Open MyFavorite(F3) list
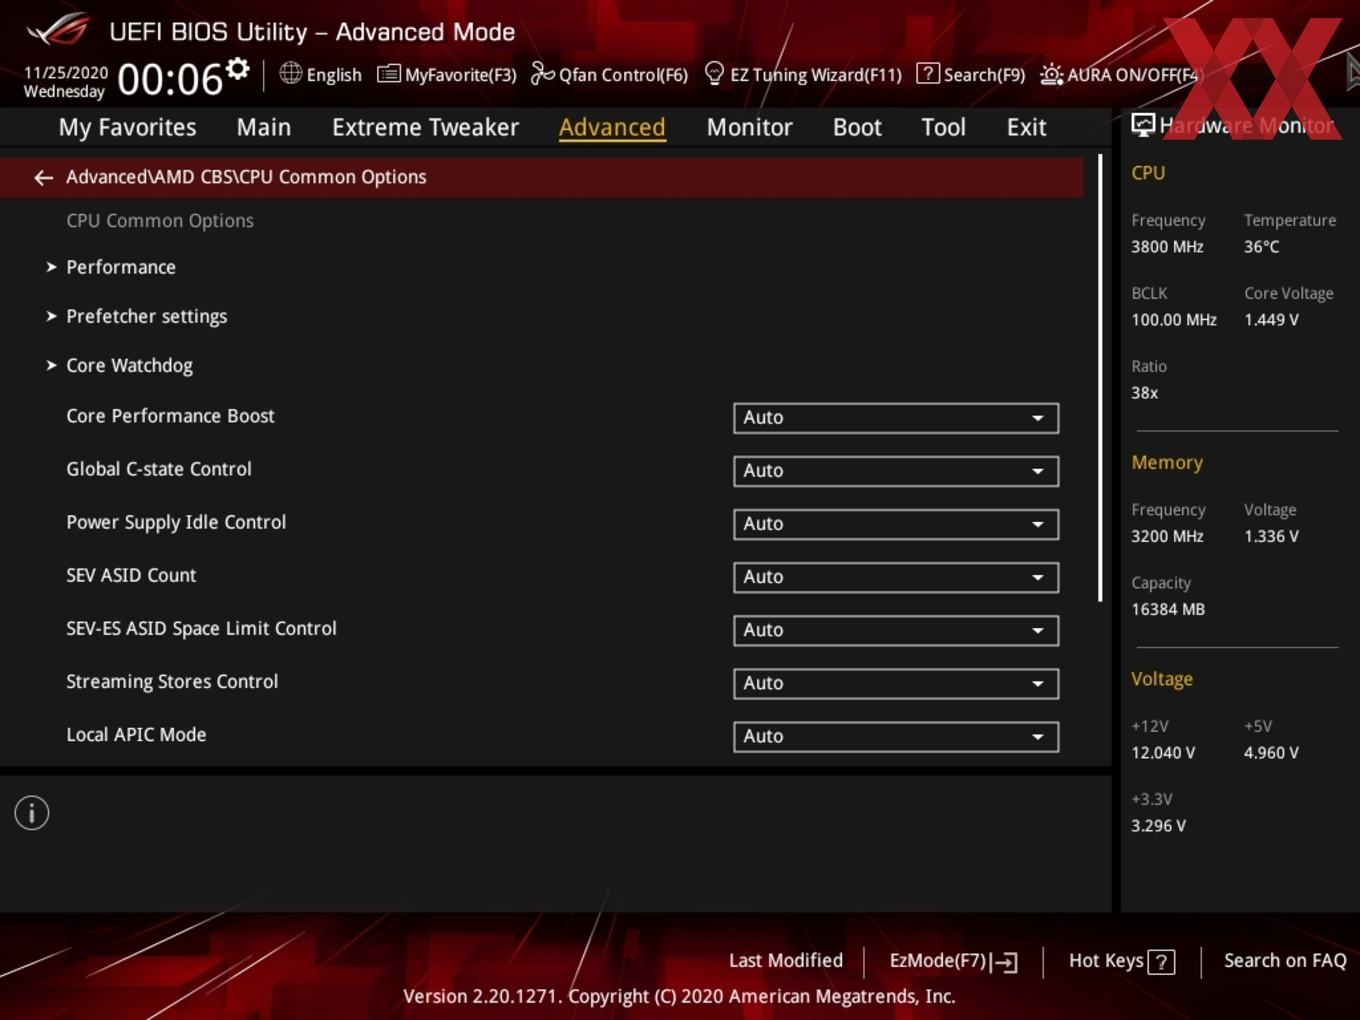The image size is (1360, 1020). [x=447, y=74]
